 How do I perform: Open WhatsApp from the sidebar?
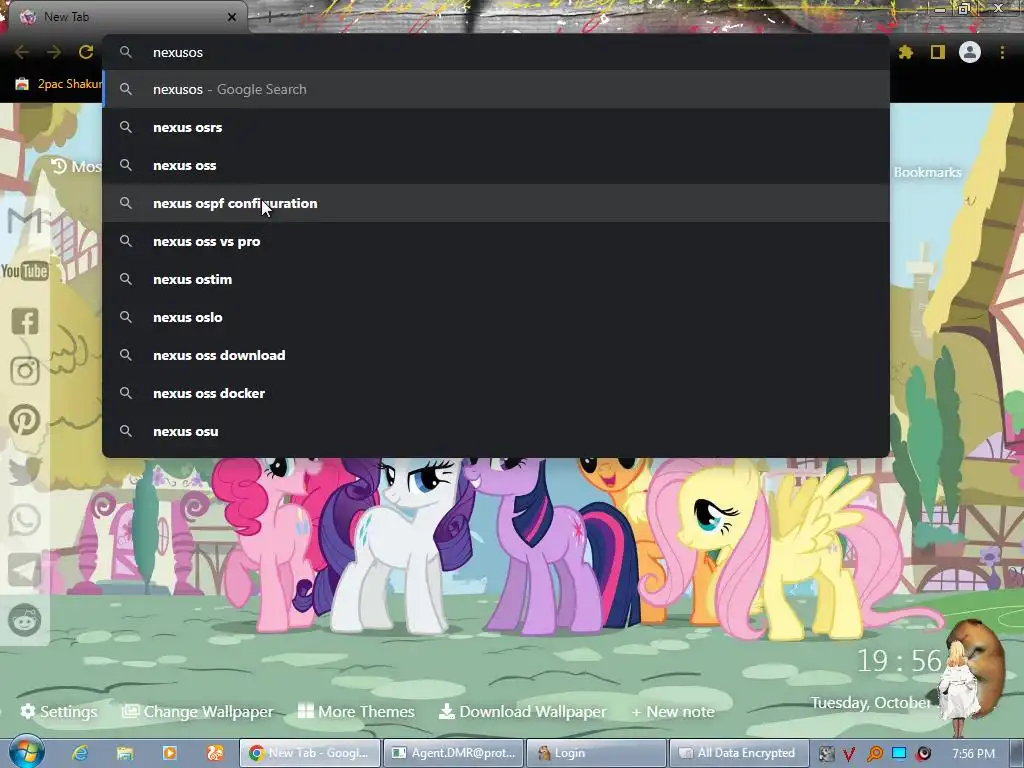(x=25, y=520)
